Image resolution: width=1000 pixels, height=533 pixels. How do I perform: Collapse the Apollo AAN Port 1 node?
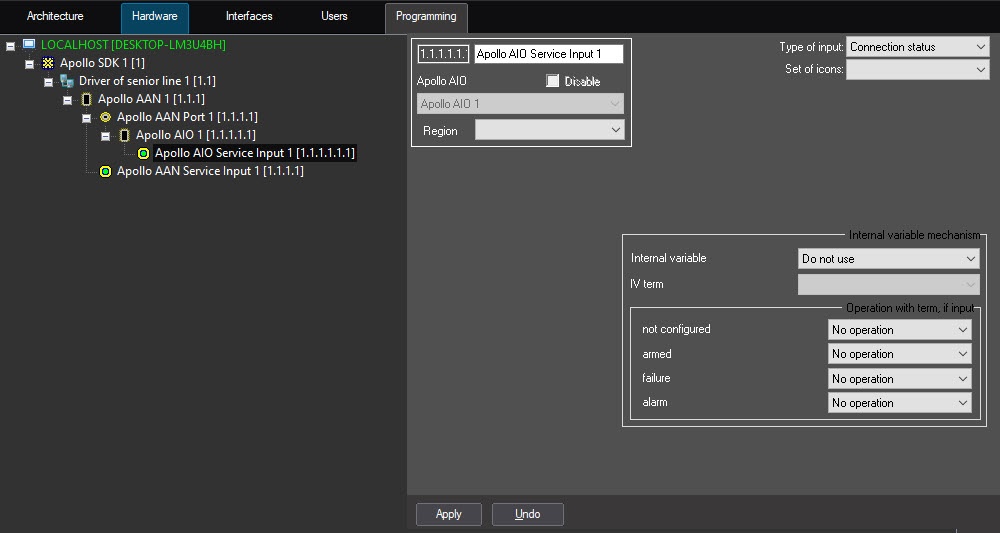86,118
